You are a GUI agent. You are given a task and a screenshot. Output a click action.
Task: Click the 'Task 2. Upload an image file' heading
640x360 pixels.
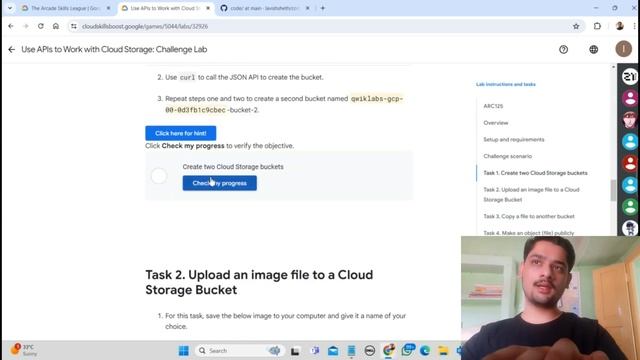click(259, 282)
